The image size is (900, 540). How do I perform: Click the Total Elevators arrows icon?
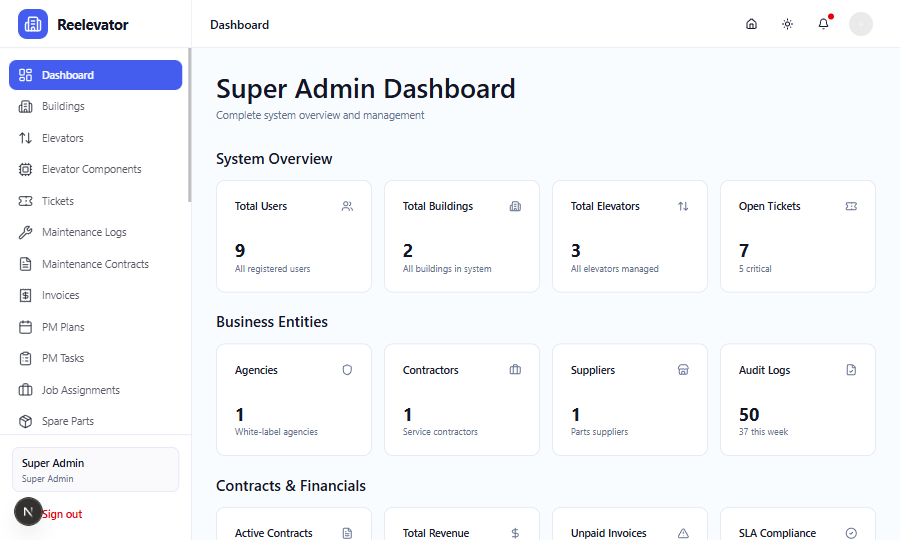click(683, 206)
